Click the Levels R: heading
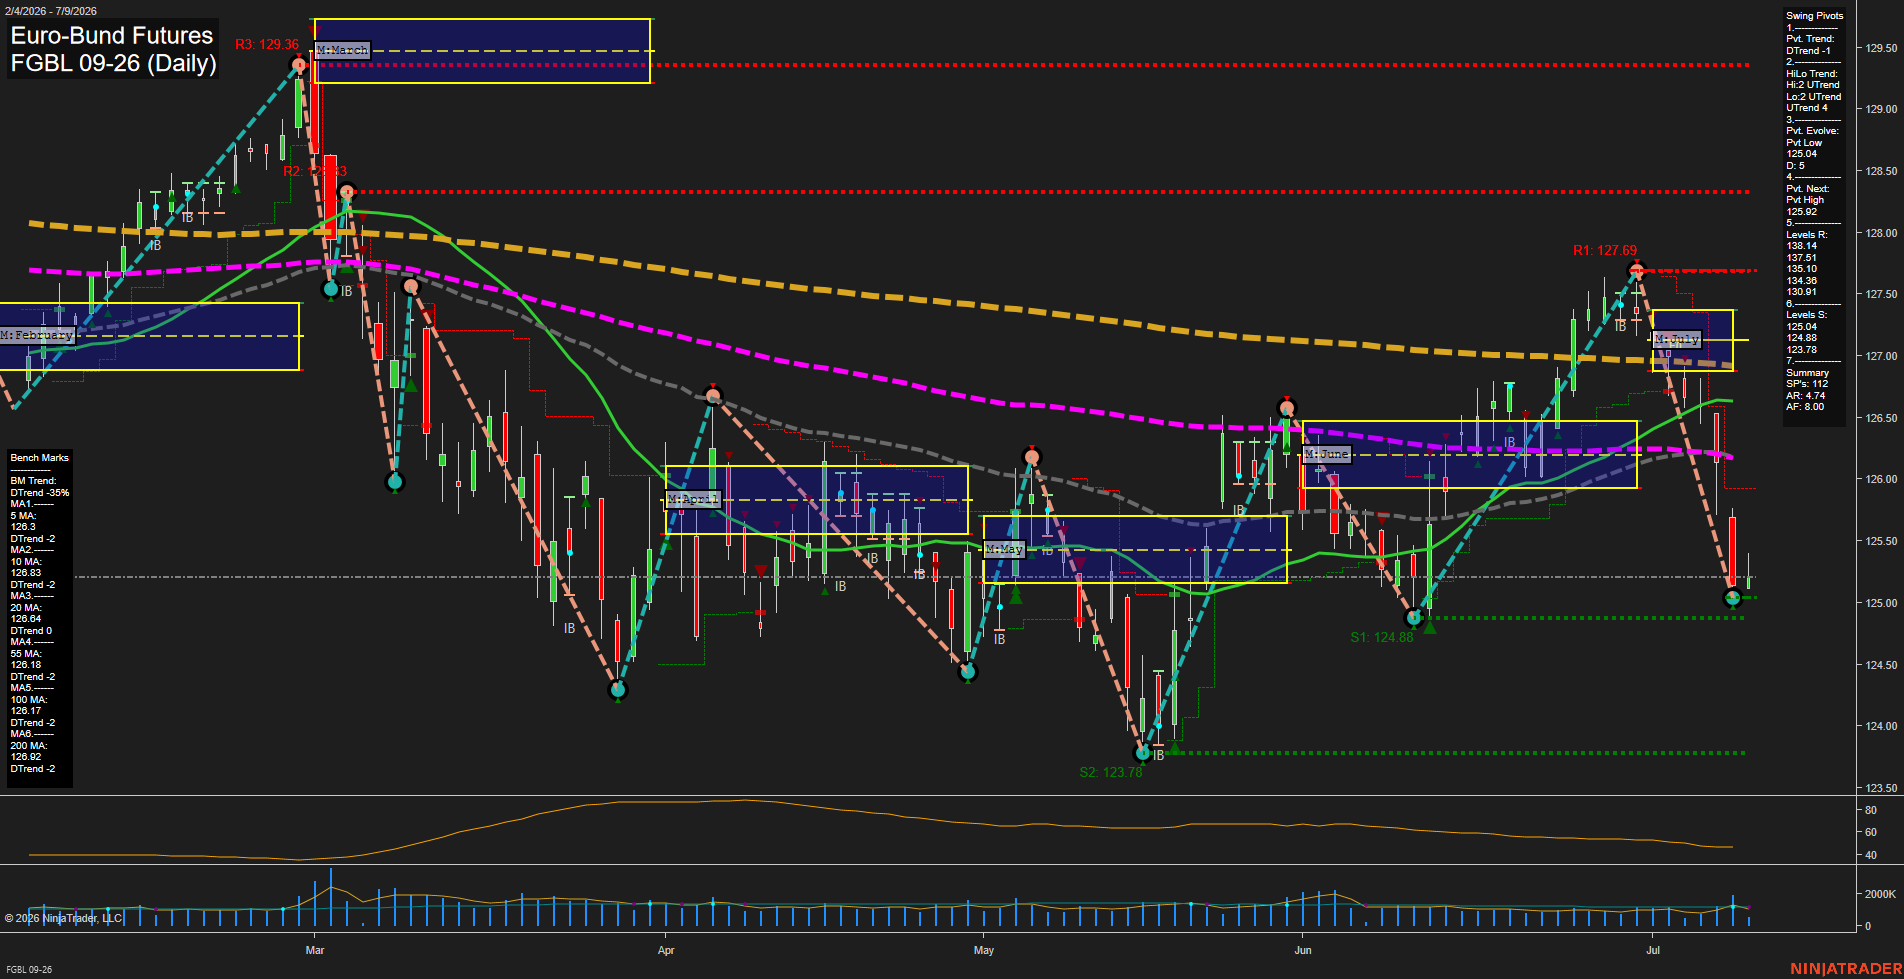The height and width of the screenshot is (979, 1904). [x=1806, y=235]
